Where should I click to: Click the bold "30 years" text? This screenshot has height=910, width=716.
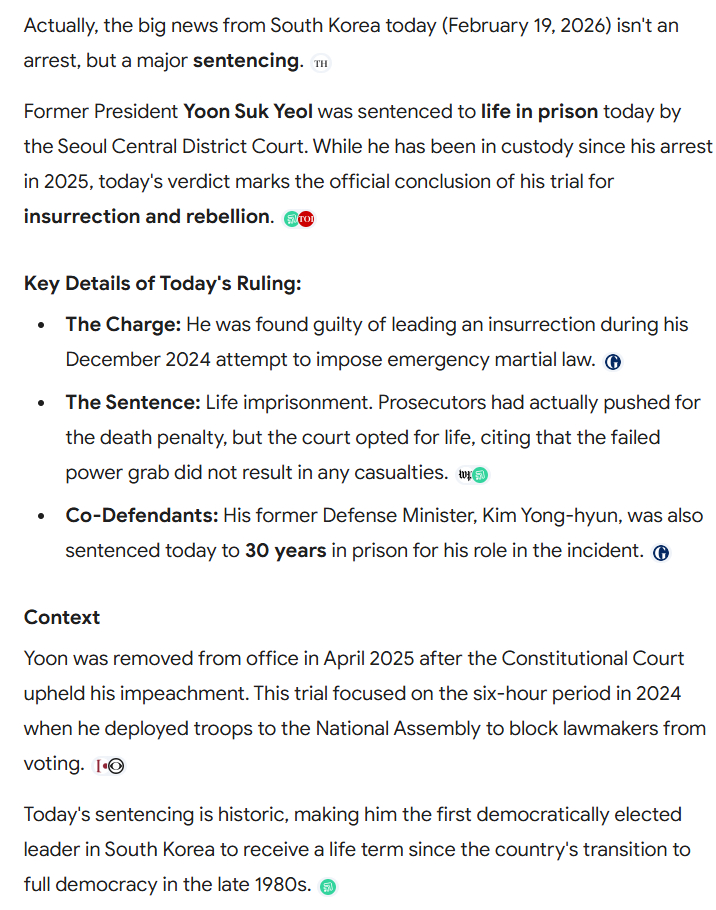tap(285, 550)
